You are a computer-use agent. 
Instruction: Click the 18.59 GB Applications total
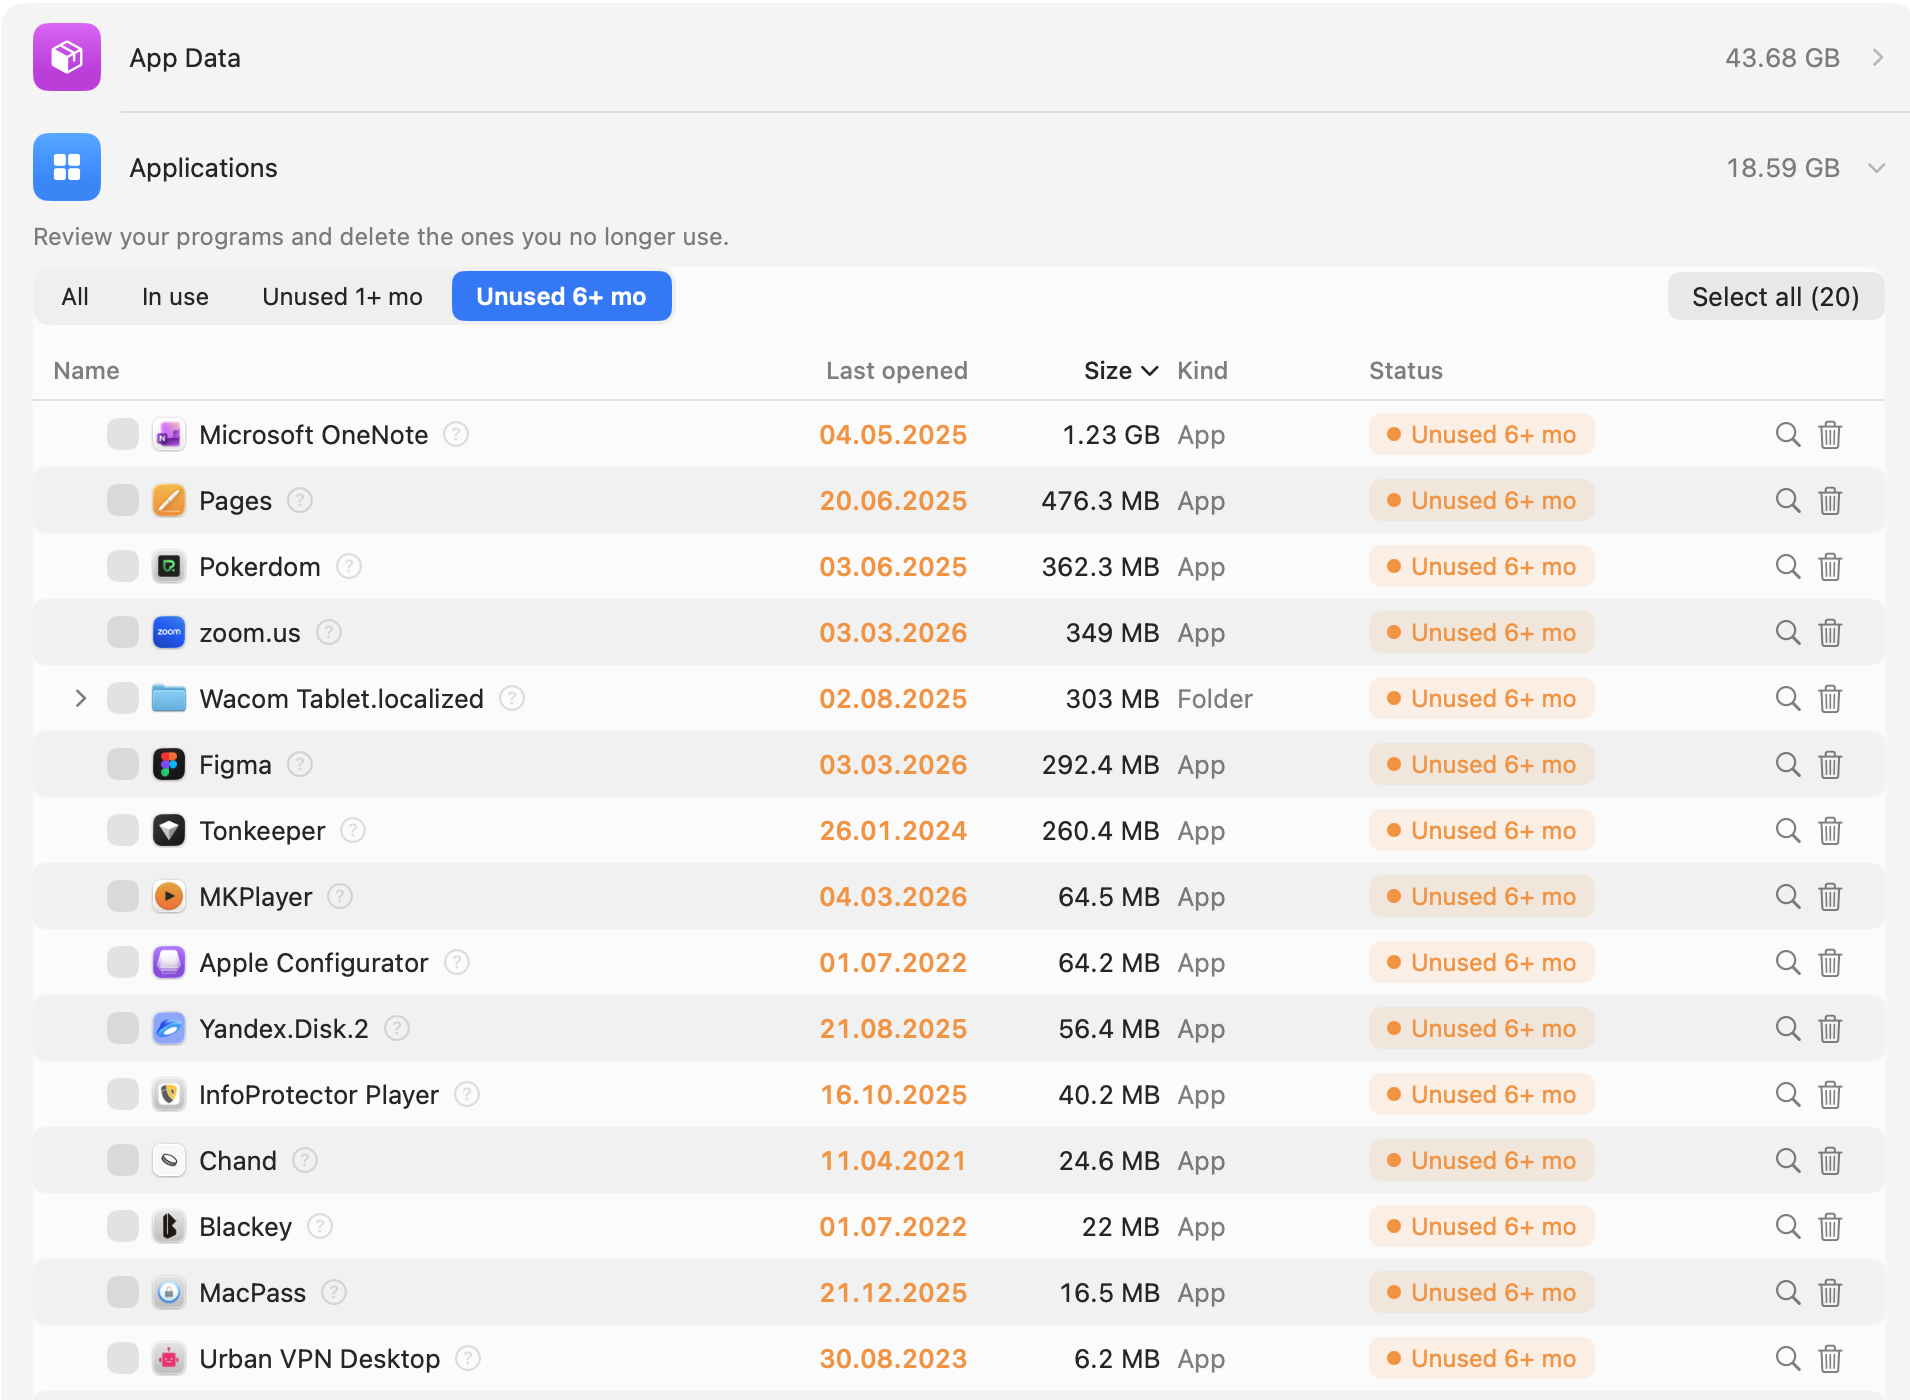point(1783,168)
